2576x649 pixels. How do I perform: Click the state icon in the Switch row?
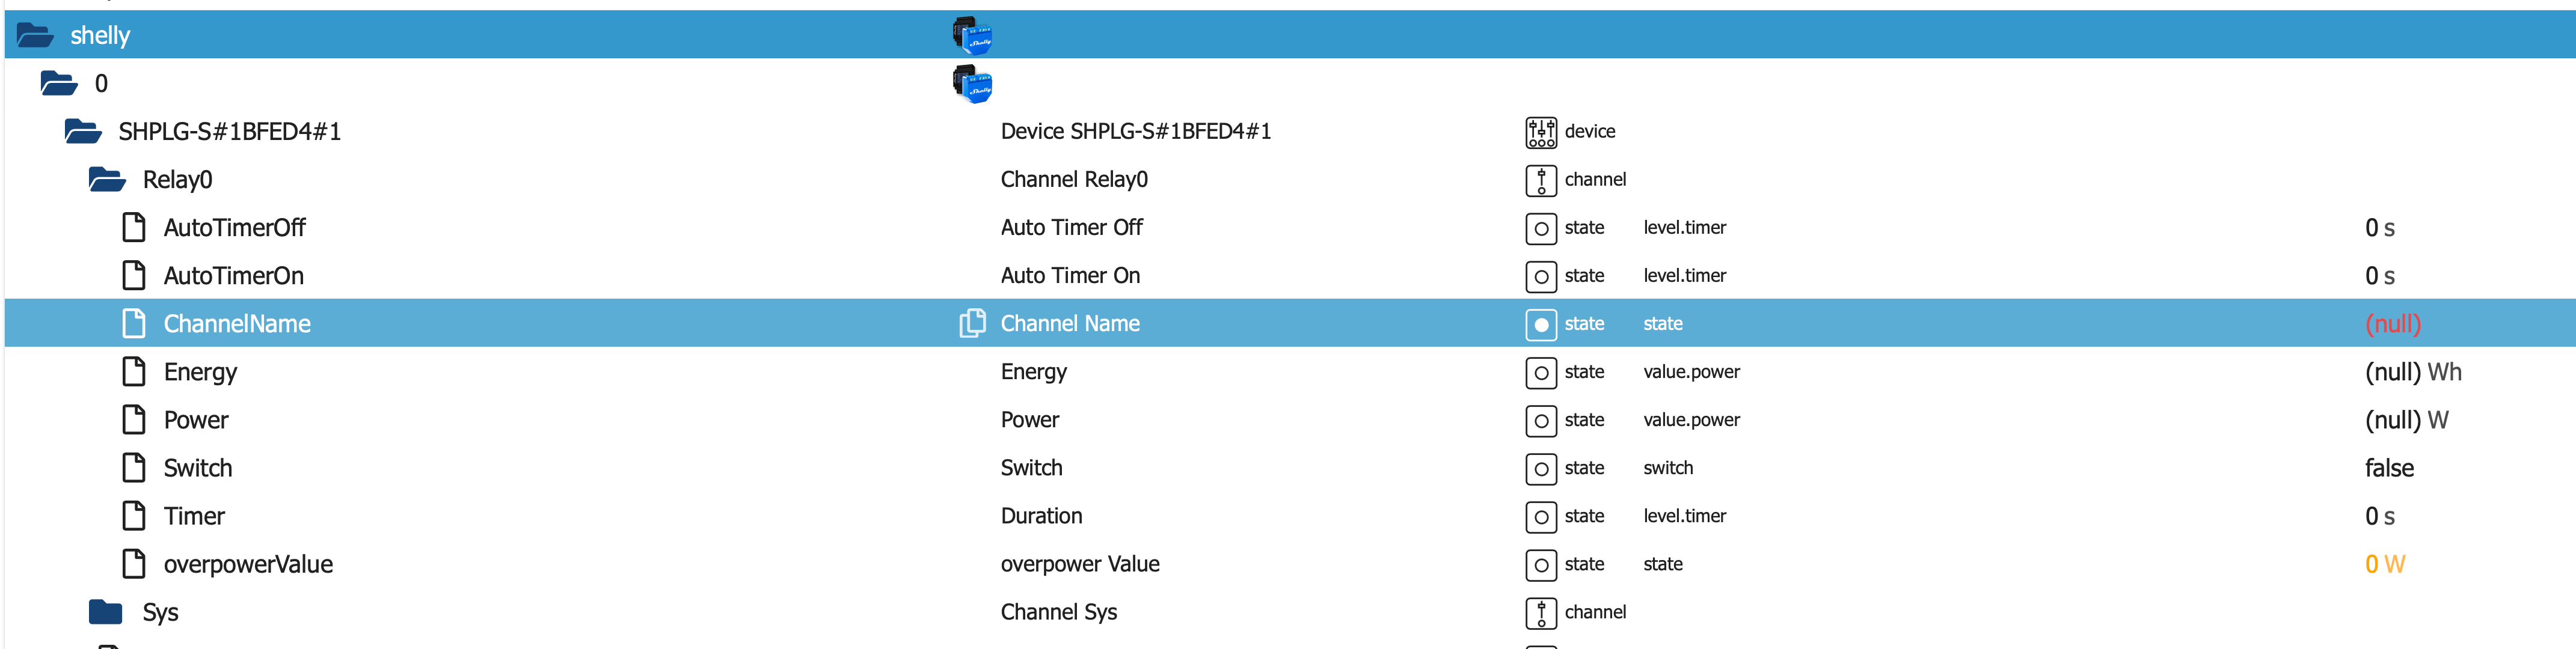(x=1540, y=468)
